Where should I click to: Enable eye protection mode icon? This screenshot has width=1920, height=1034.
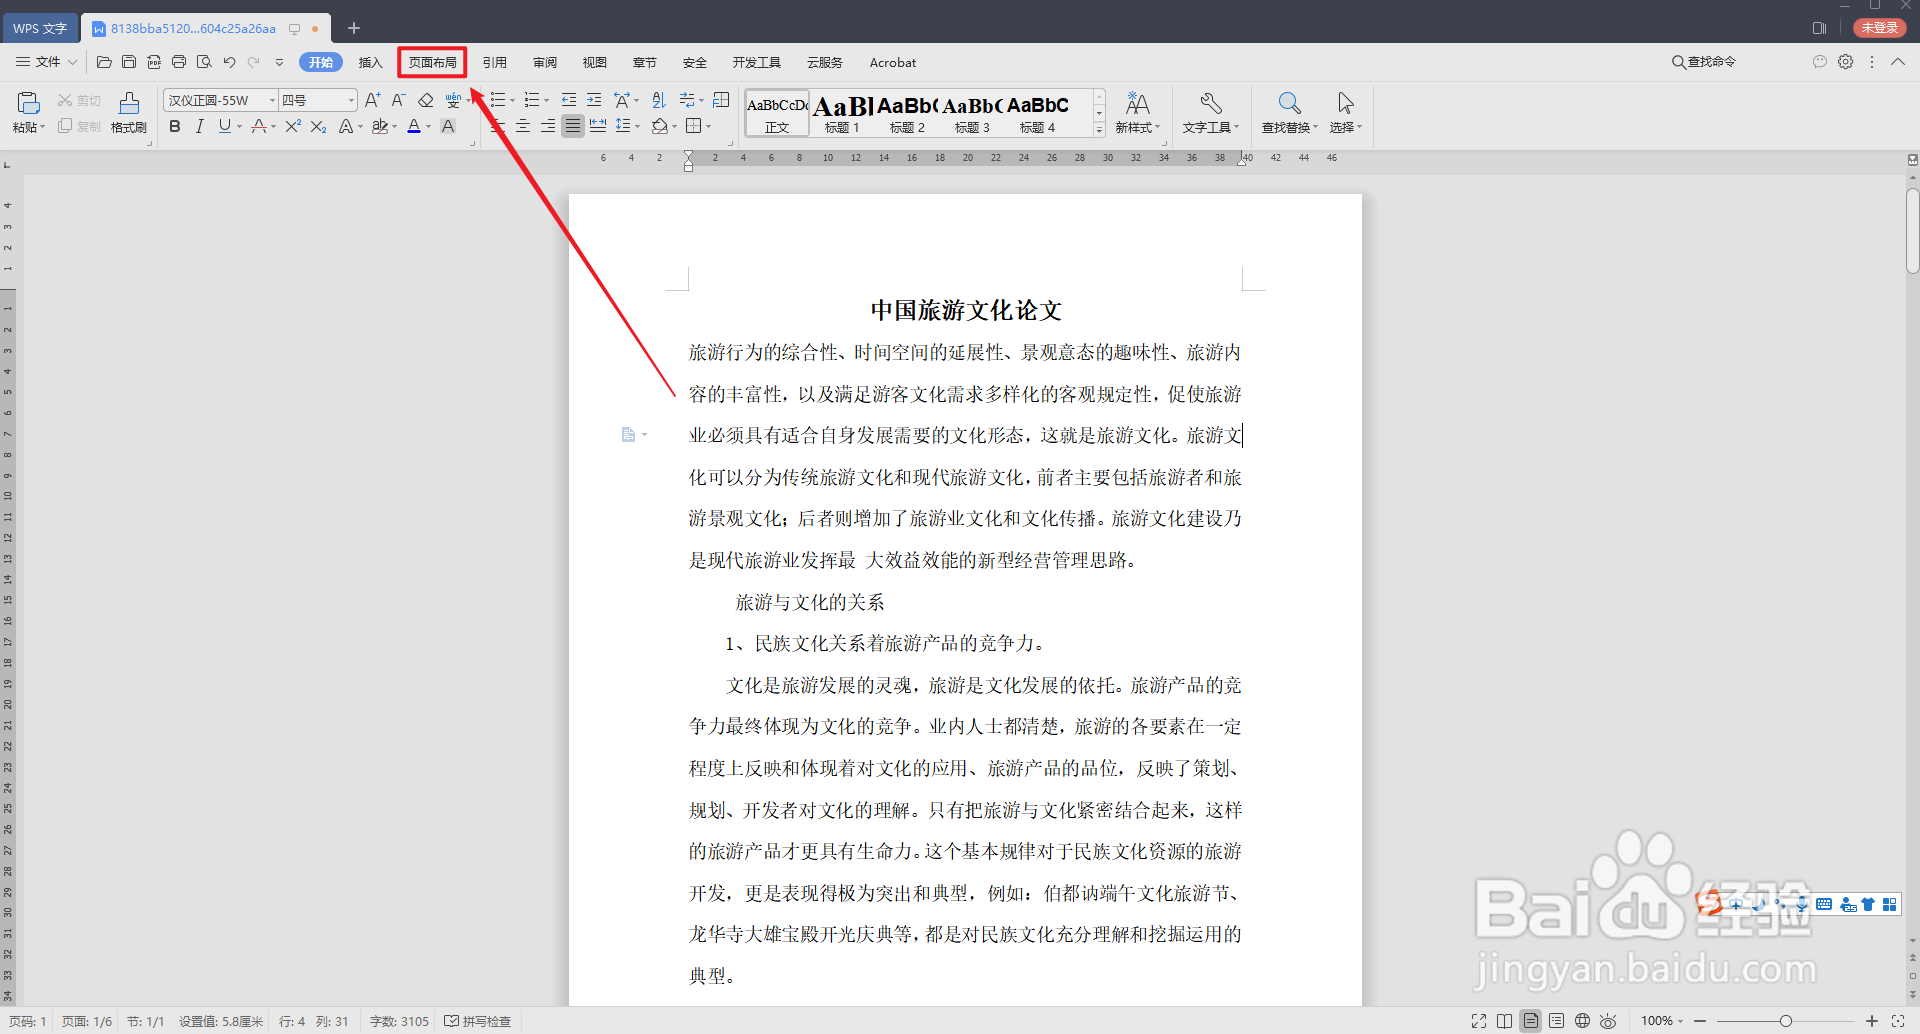(x=1608, y=1021)
